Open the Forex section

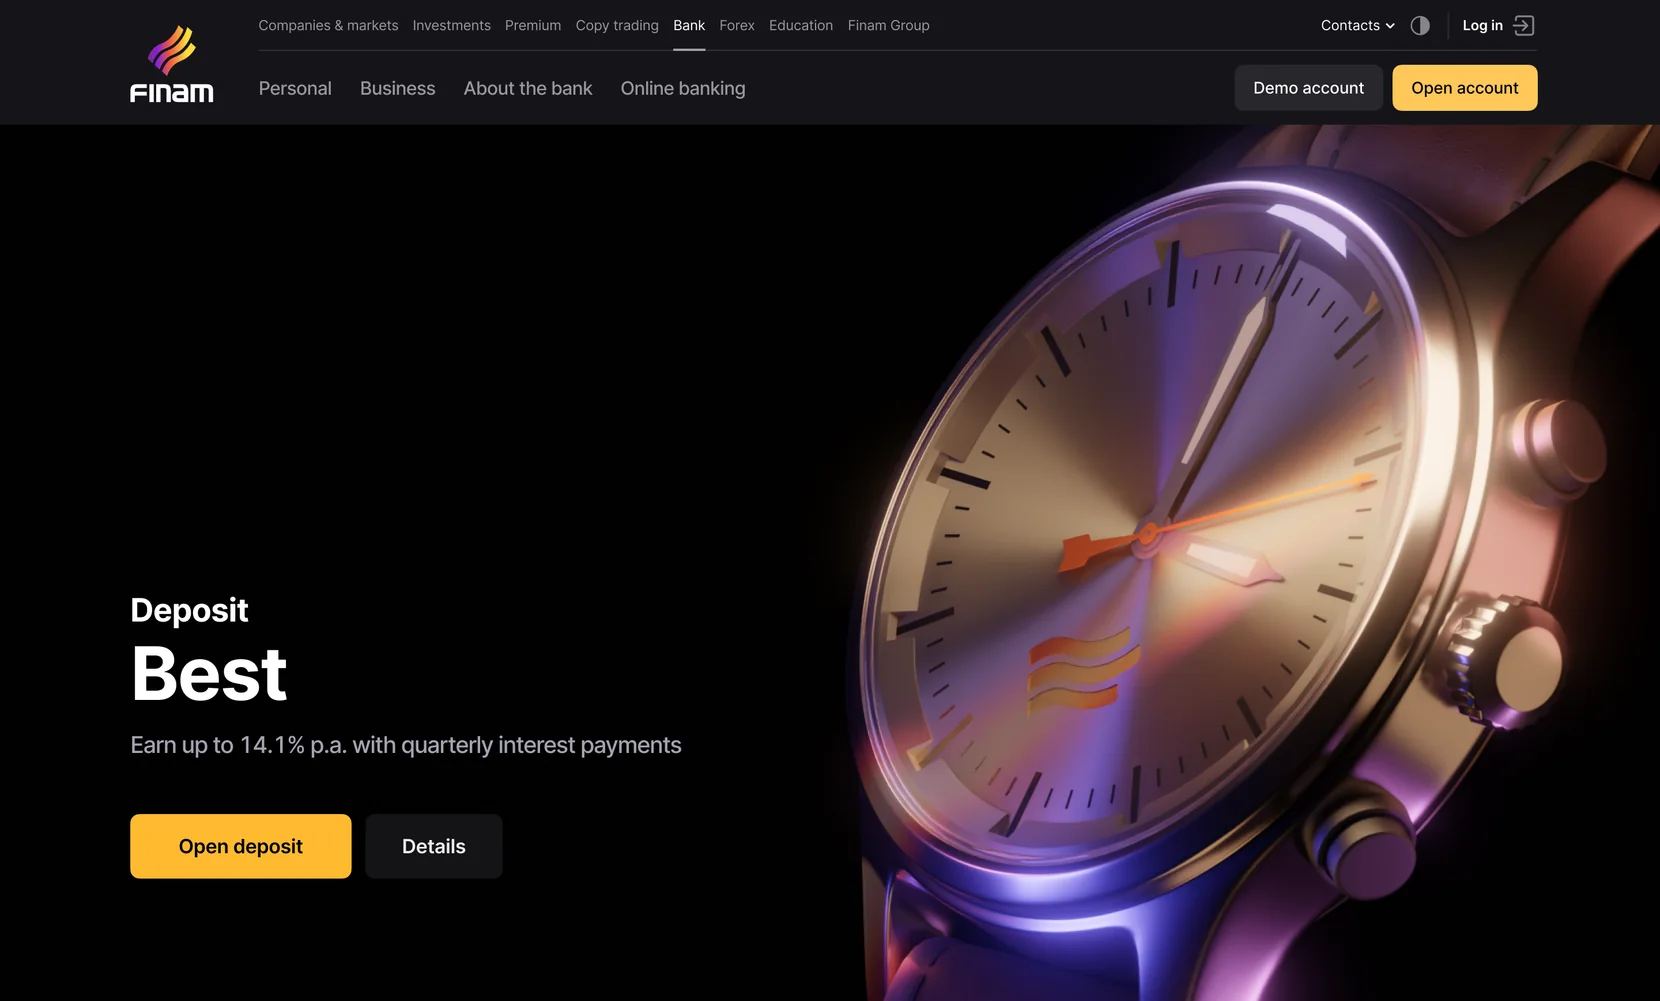(x=737, y=26)
